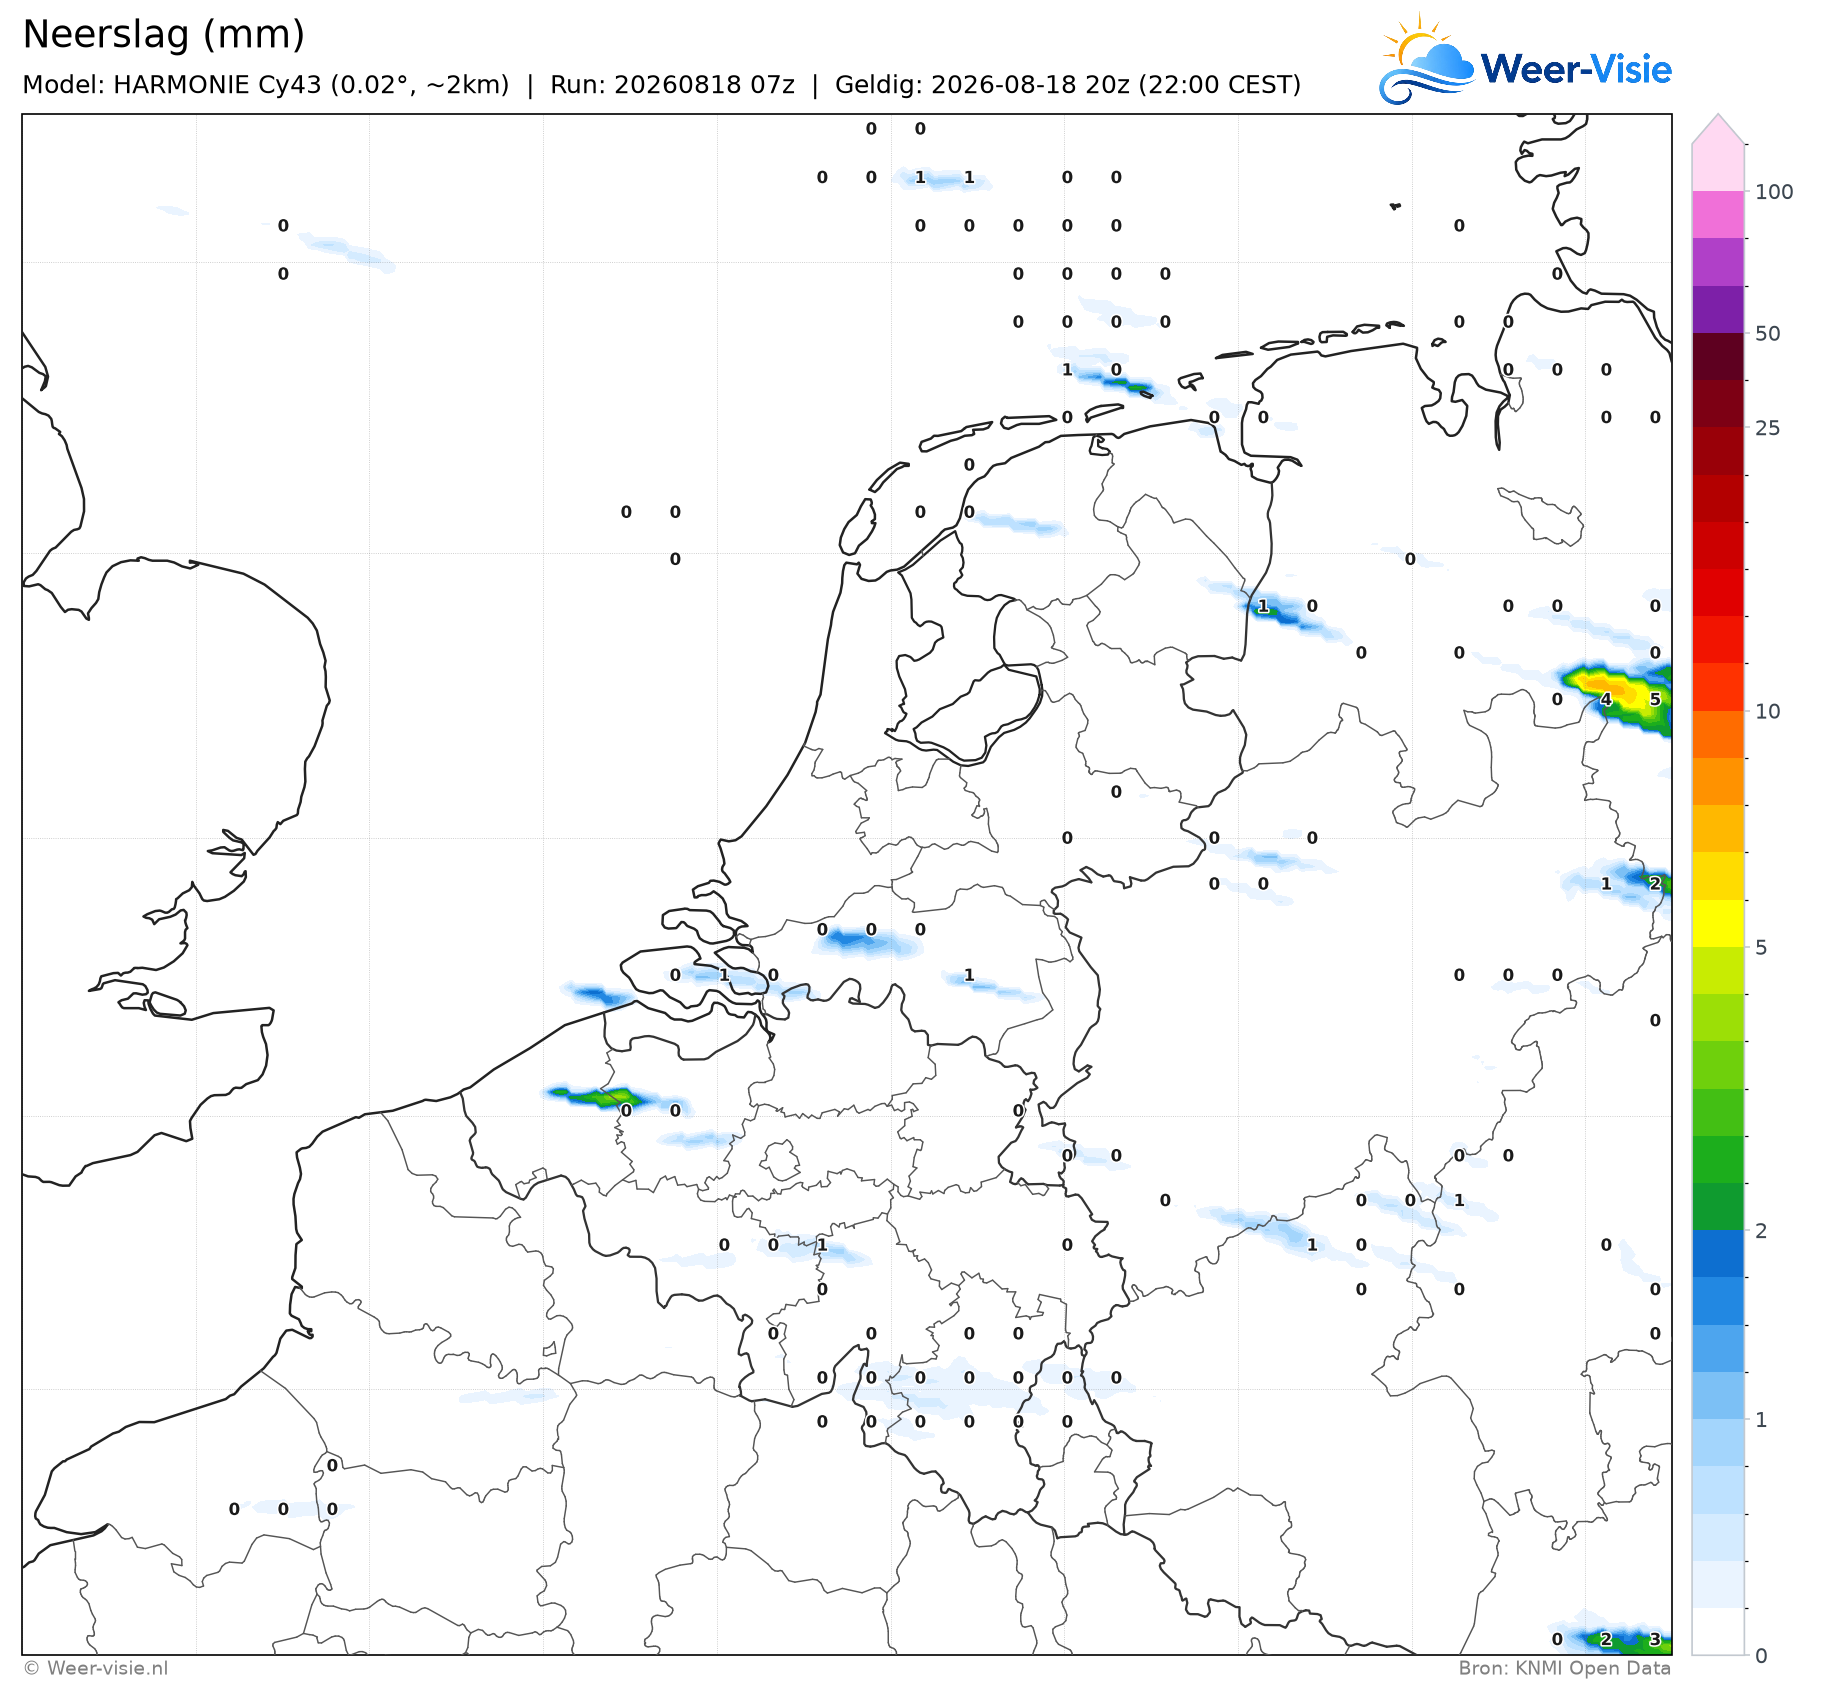Click the Weer-Visie brand name text
Viewport: 1824px width, 1681px height.
(x=1576, y=69)
